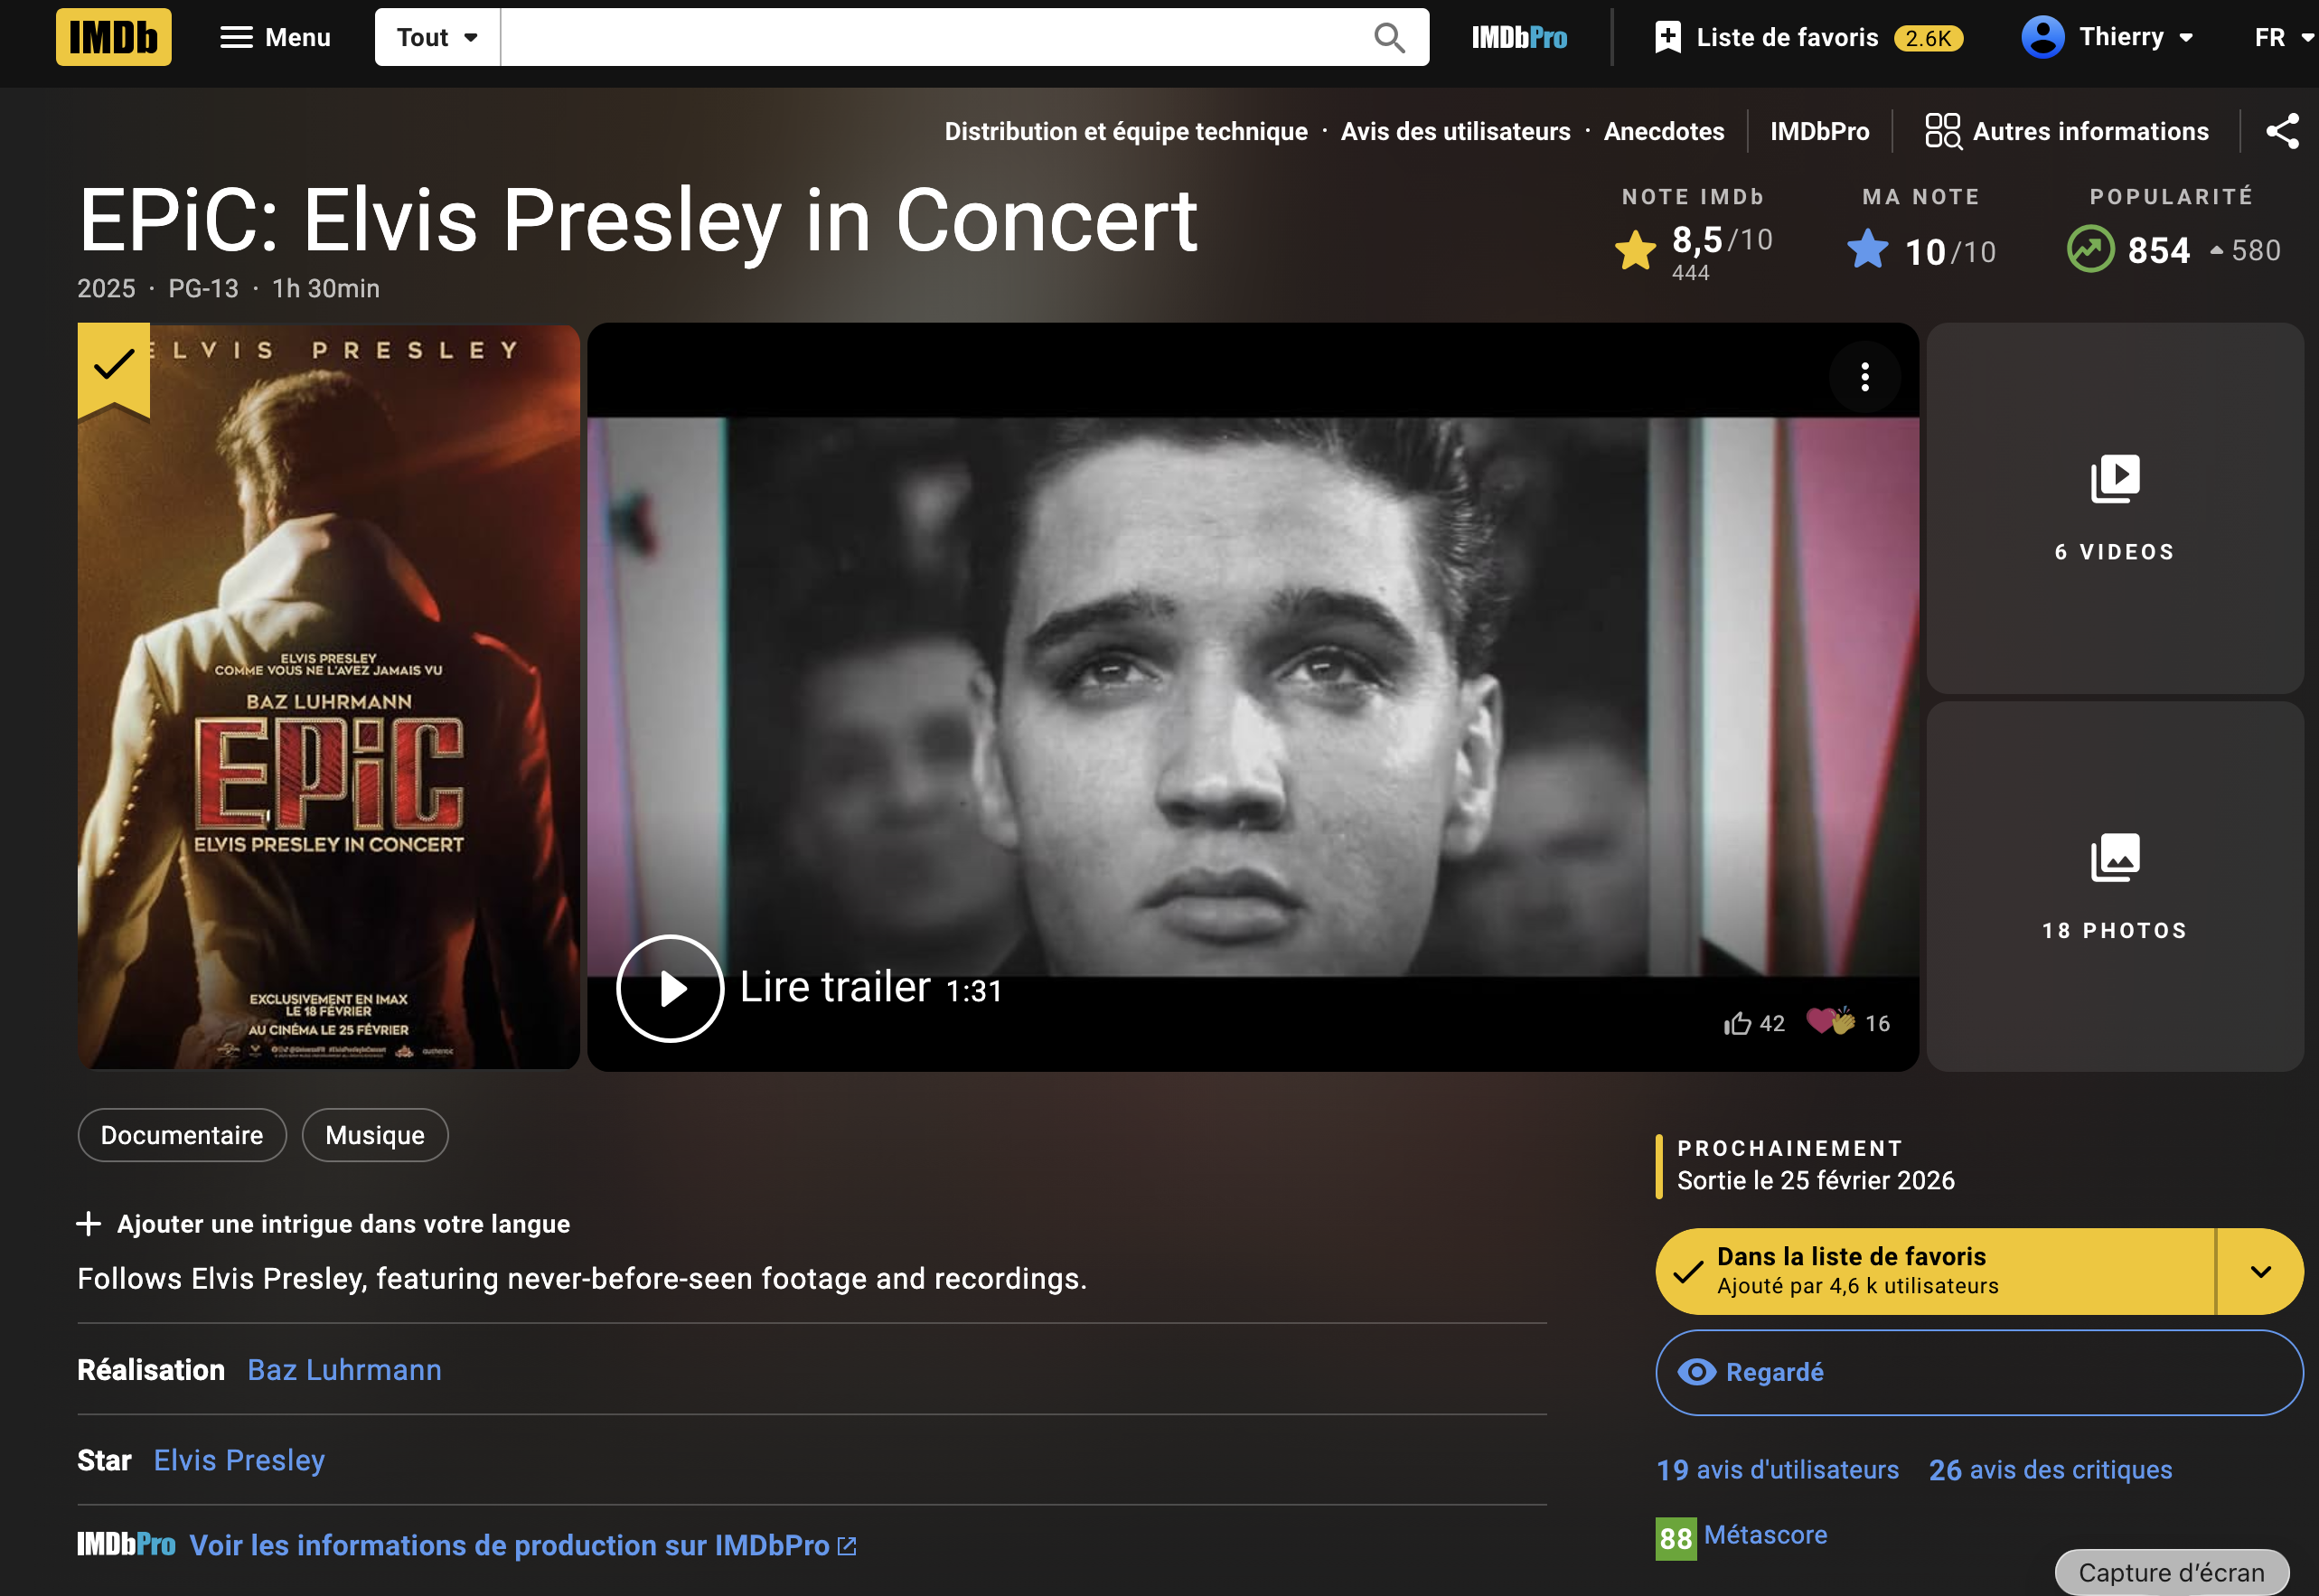Open the Thierry account dropdown
The width and height of the screenshot is (2319, 1596).
point(2108,37)
